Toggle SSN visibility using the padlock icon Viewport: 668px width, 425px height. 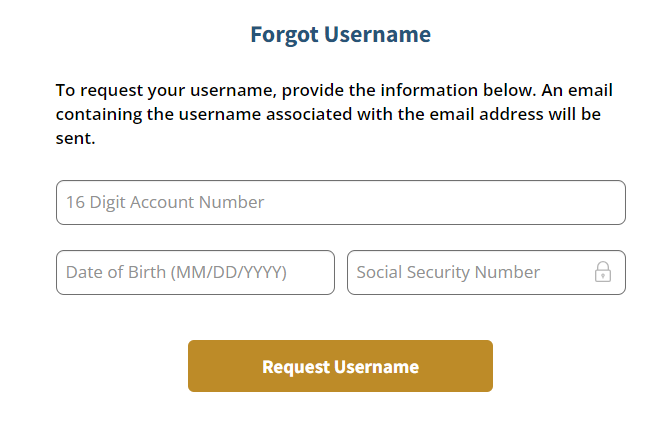[603, 272]
